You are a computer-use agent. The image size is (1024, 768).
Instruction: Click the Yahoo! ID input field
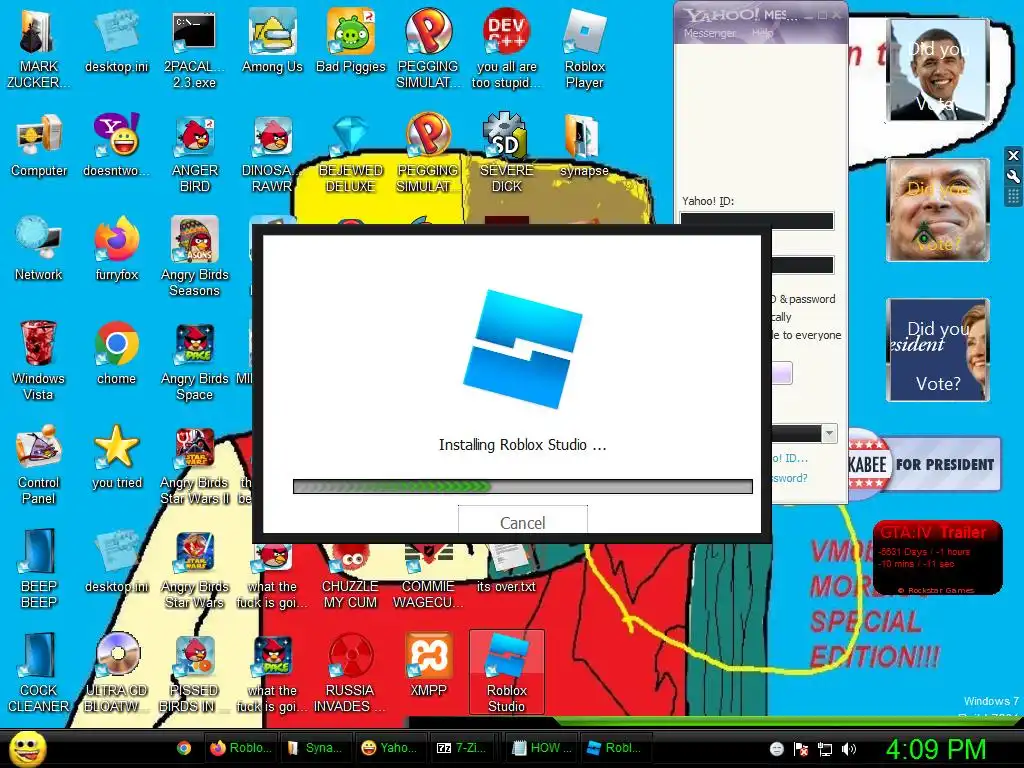point(757,221)
